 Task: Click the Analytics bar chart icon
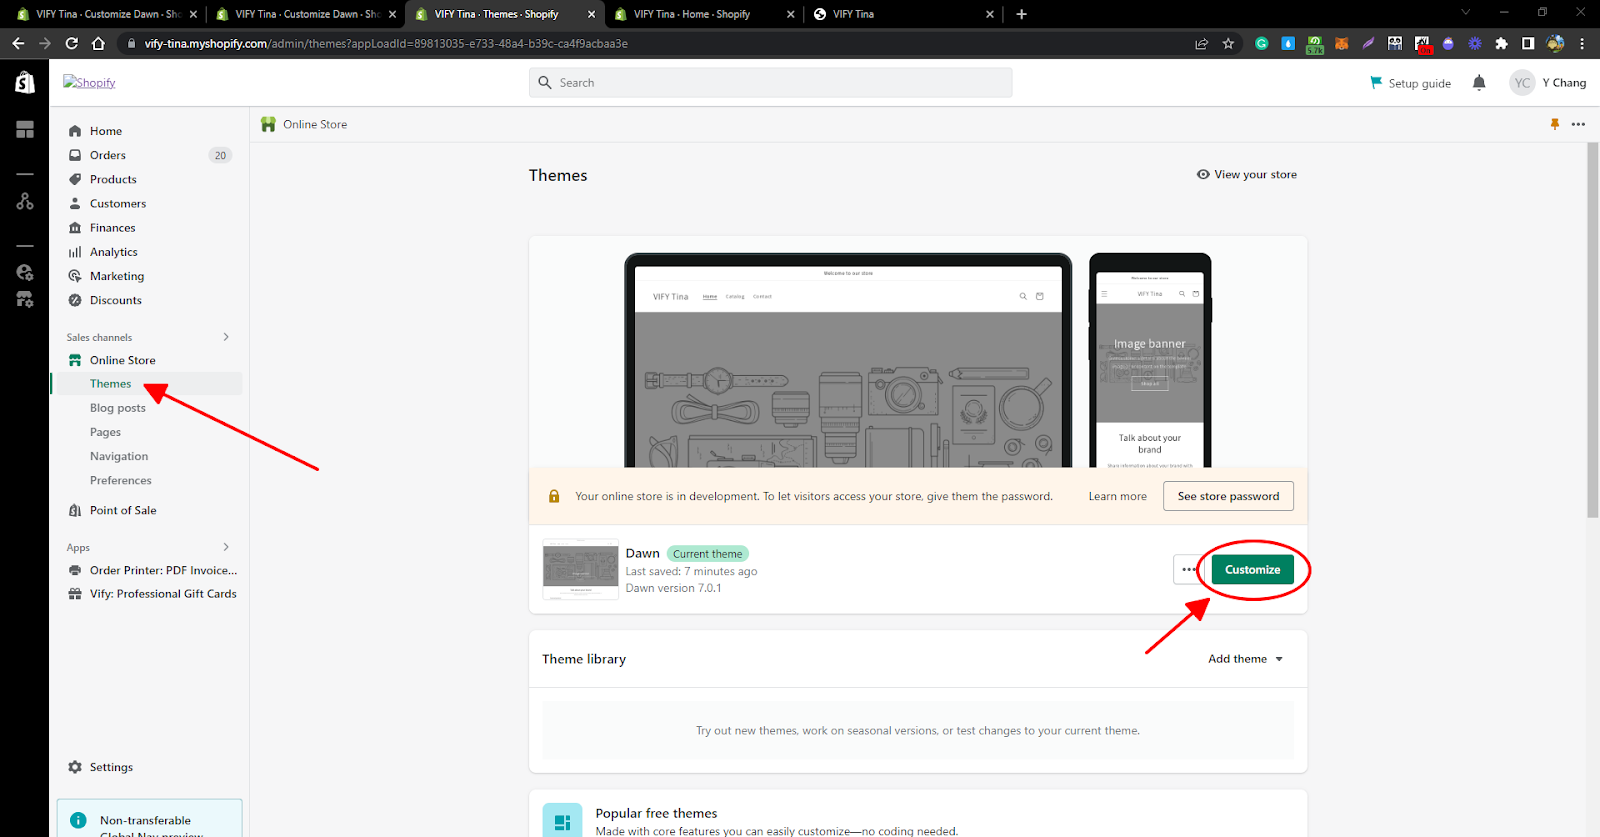75,252
